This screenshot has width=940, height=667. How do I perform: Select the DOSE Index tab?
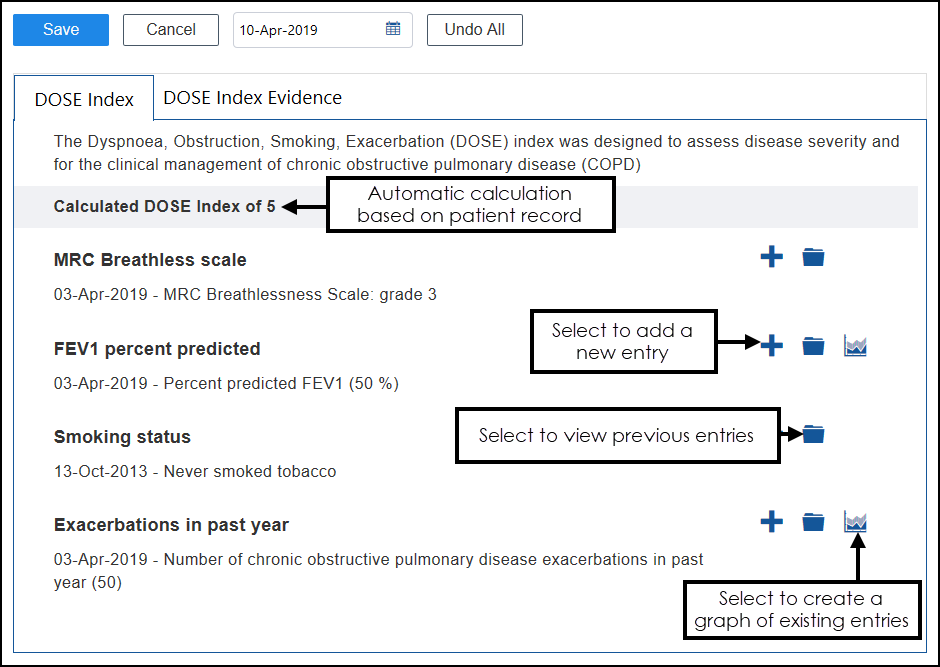pos(84,99)
